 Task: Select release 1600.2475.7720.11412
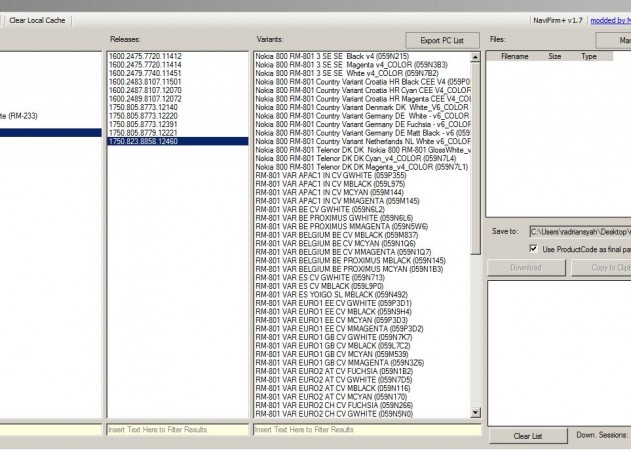click(145, 56)
